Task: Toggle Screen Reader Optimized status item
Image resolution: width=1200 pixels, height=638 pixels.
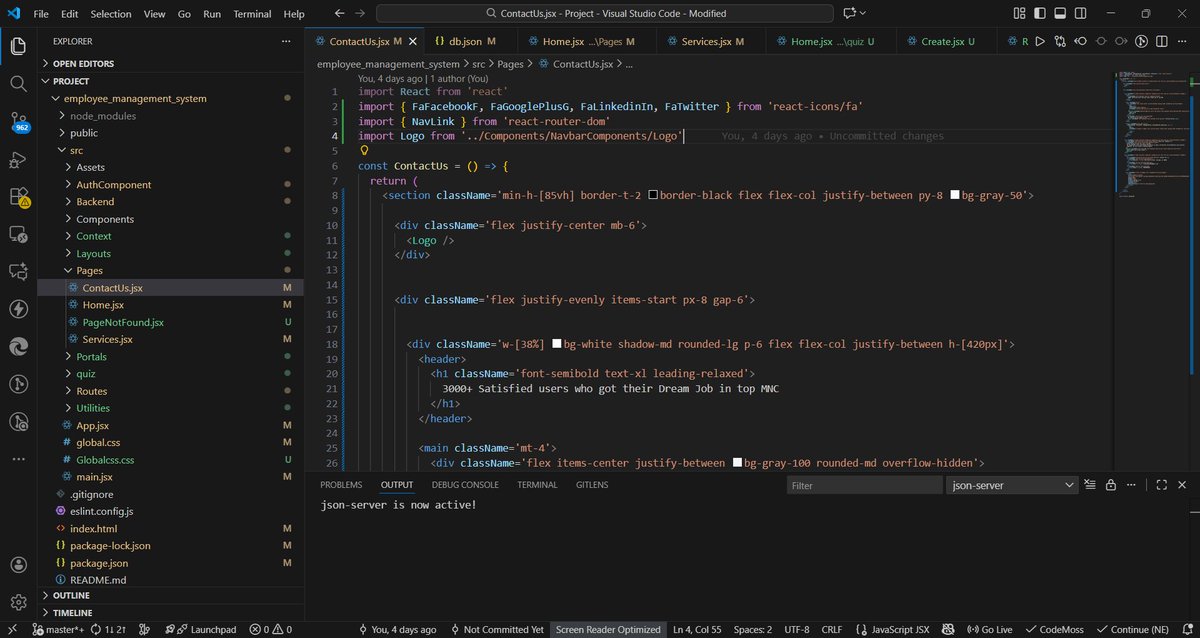Action: 609,629
